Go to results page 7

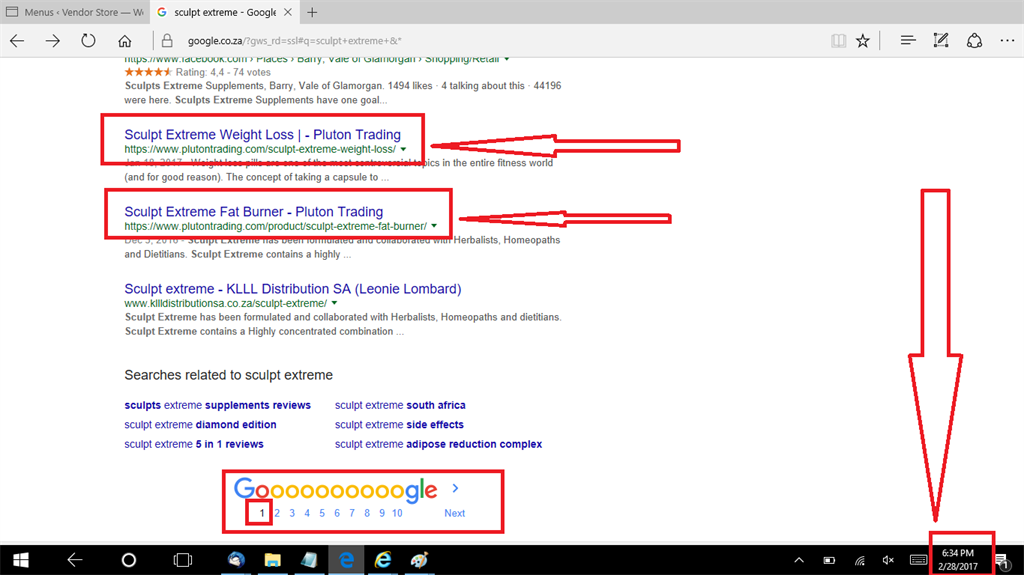[x=352, y=514]
